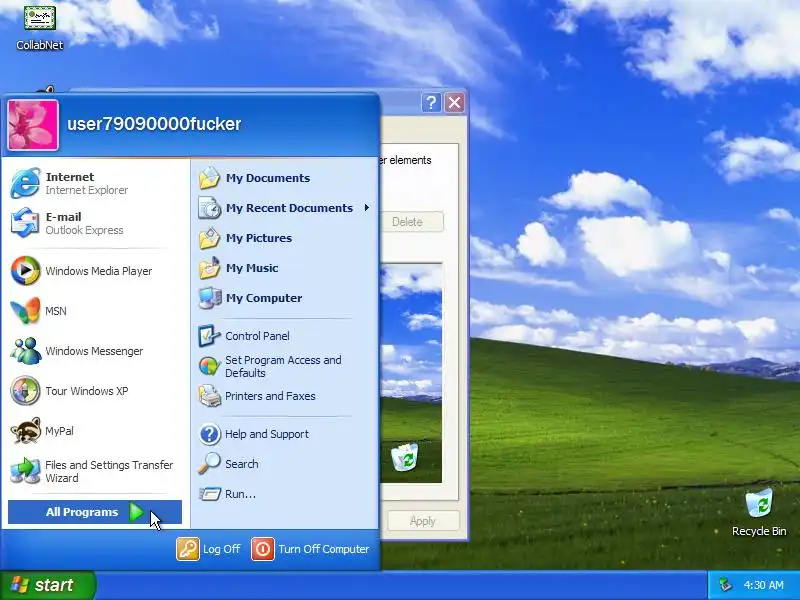Launch Outlook Express E-mail icon
Screen dimensions: 800x600
[25, 223]
